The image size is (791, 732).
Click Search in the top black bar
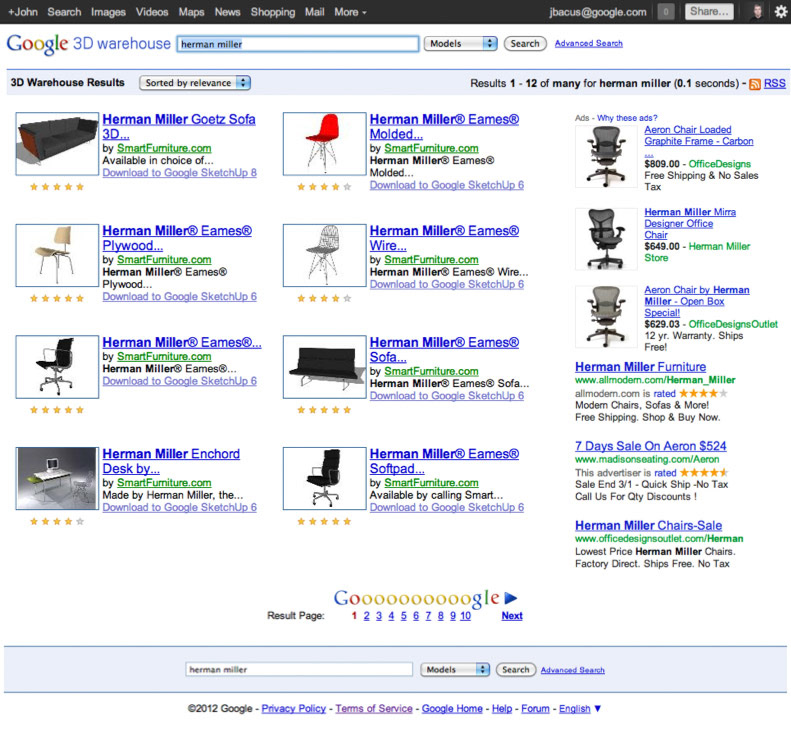(64, 12)
